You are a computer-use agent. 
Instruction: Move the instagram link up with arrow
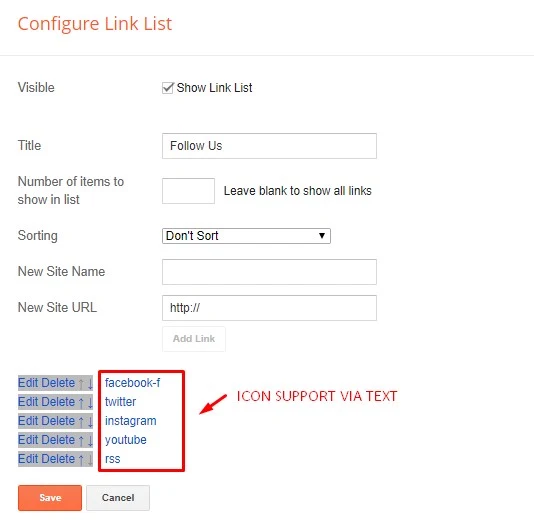pyautogui.click(x=81, y=422)
